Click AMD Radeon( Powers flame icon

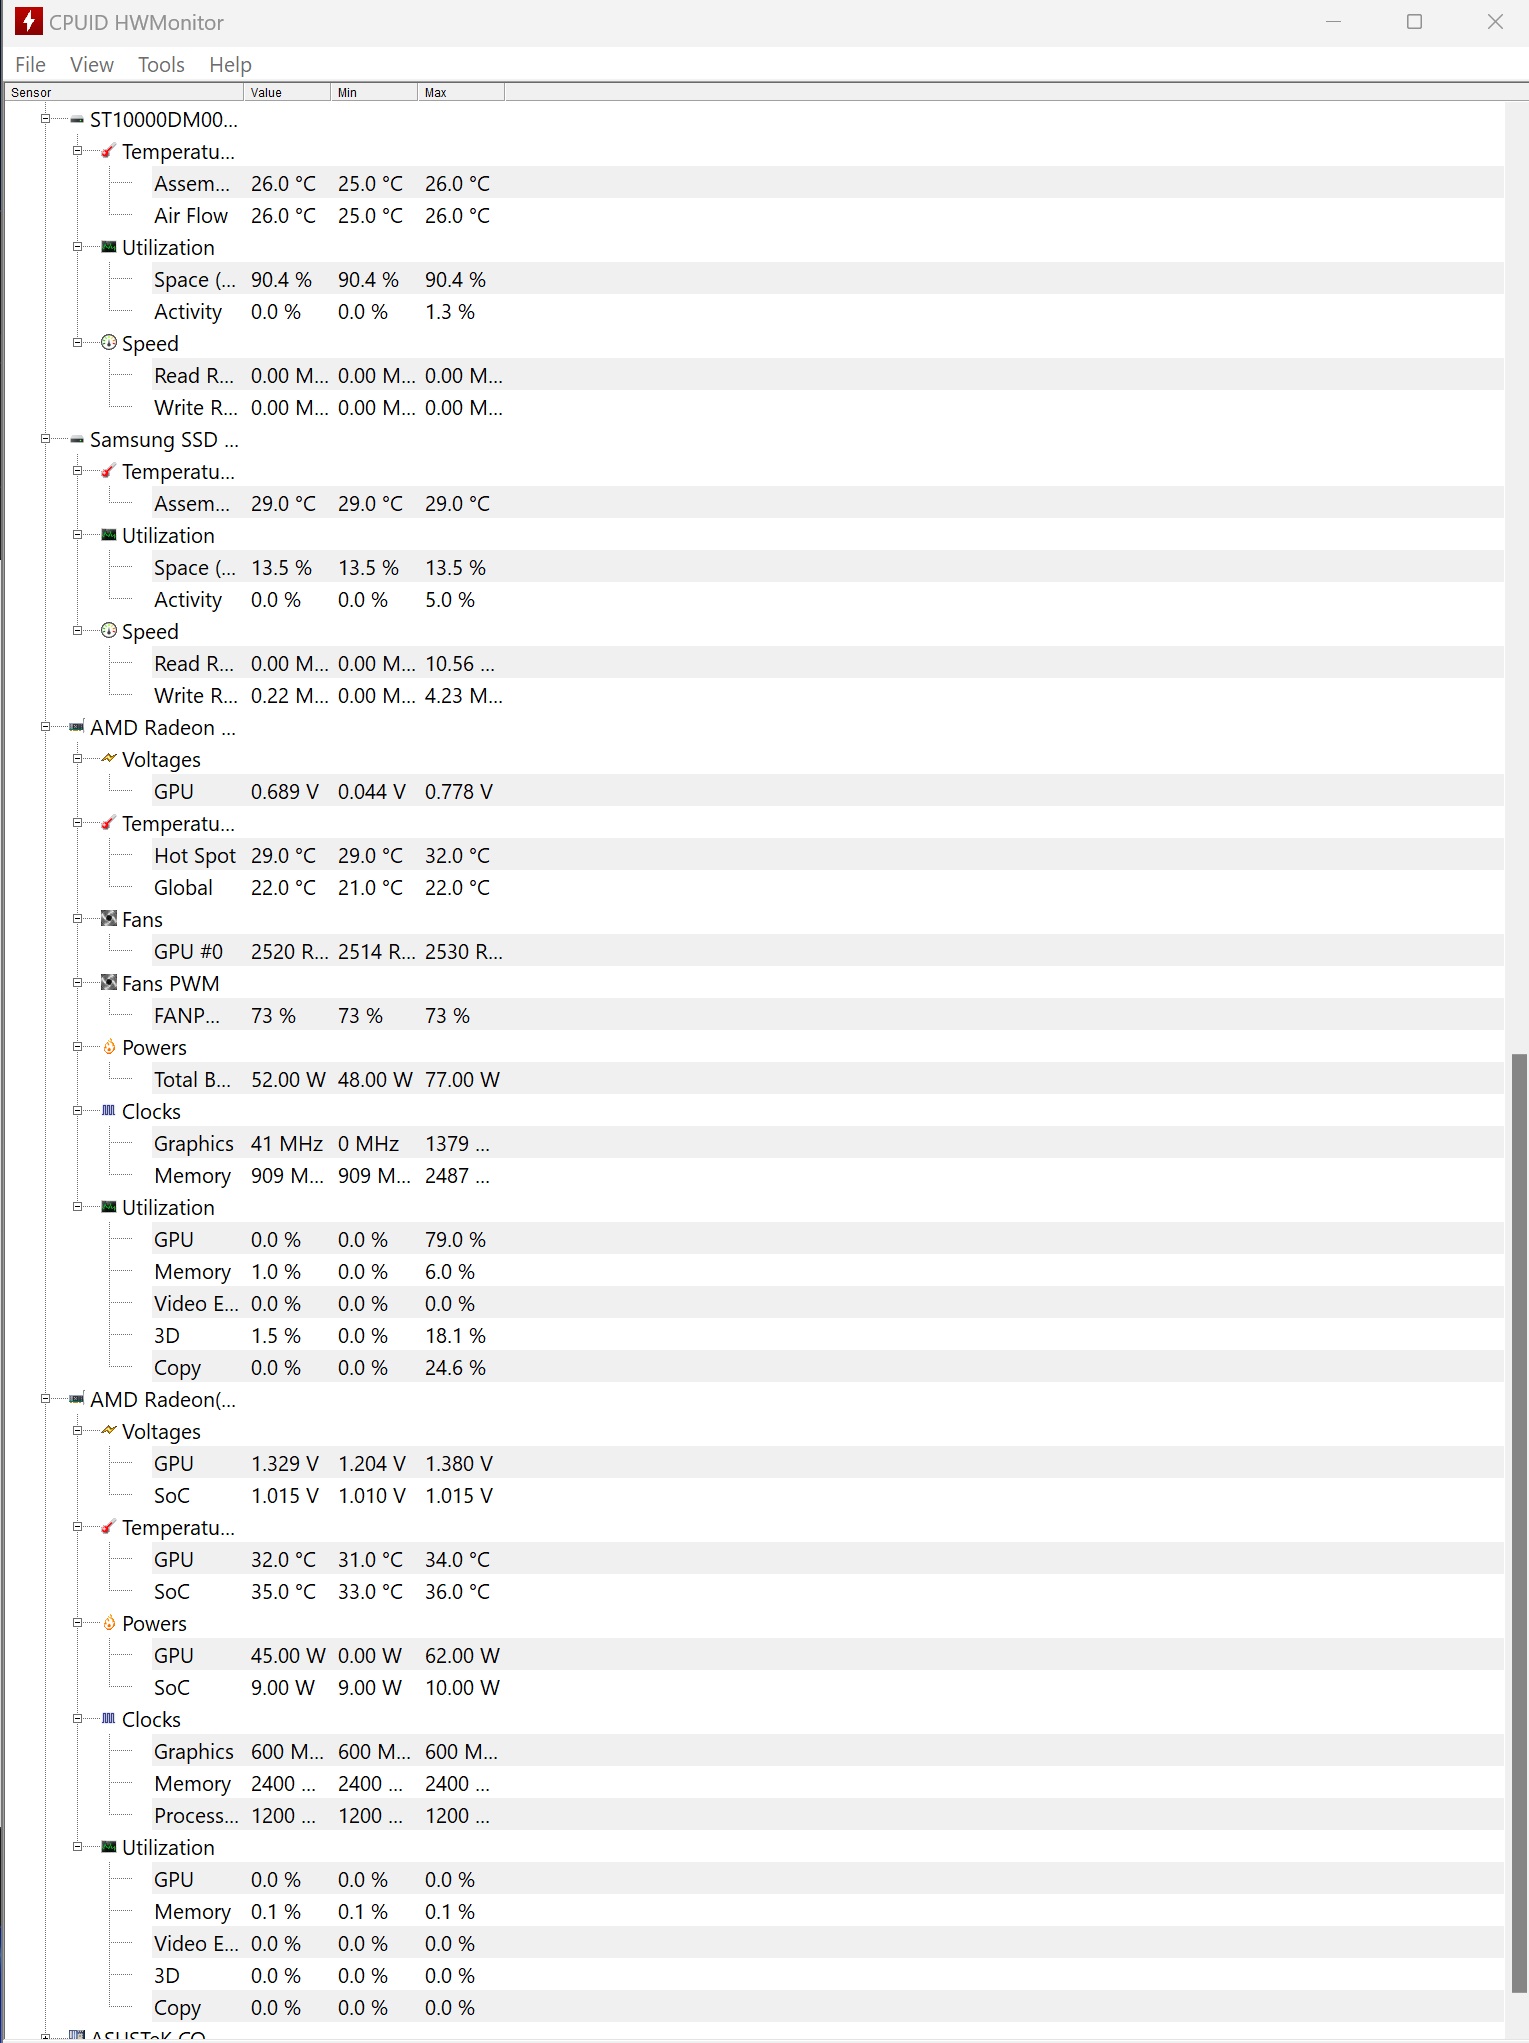click(109, 1623)
